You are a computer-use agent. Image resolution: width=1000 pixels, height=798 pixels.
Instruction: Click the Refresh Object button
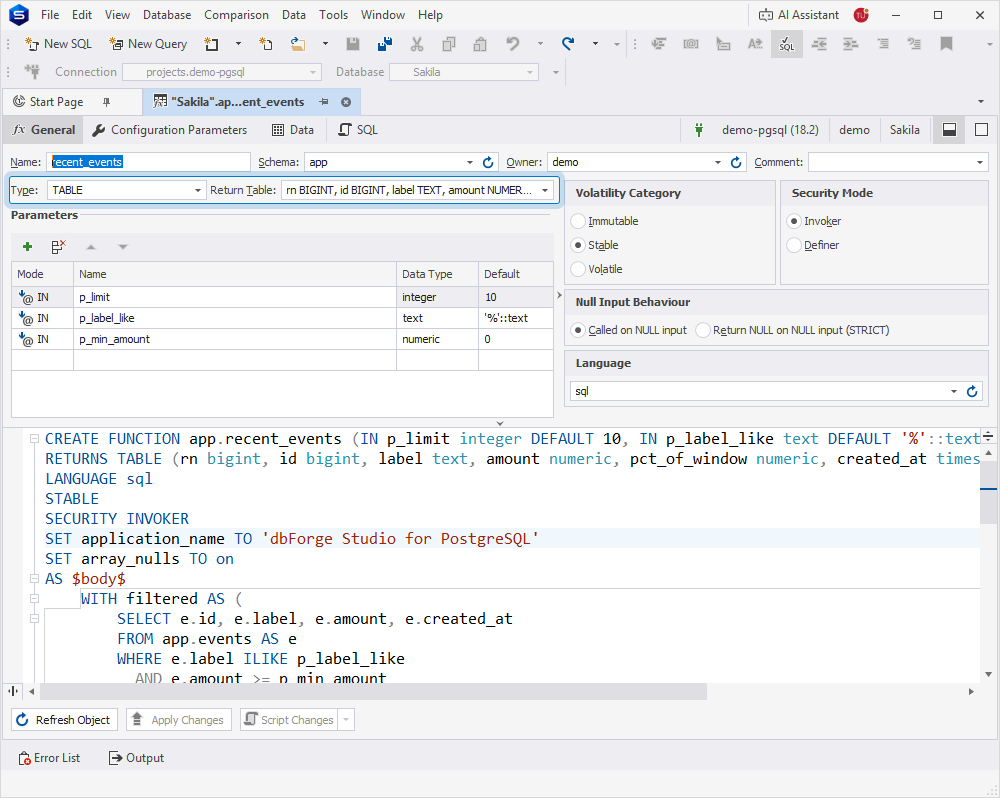(64, 720)
